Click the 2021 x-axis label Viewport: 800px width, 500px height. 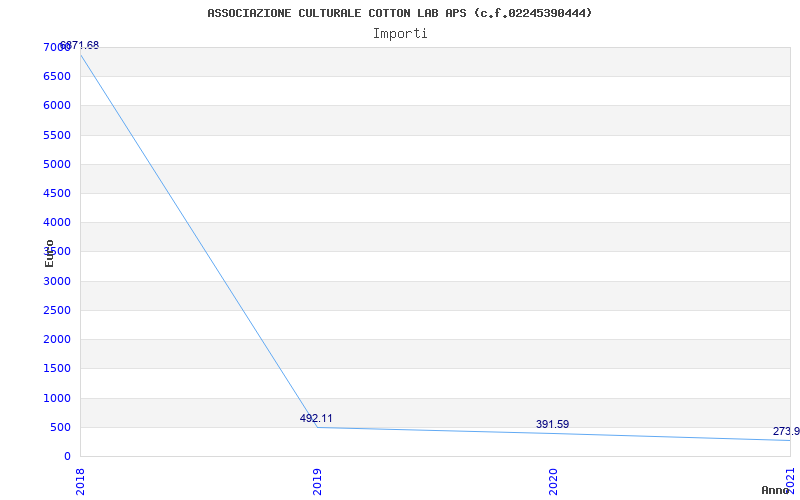click(x=790, y=479)
